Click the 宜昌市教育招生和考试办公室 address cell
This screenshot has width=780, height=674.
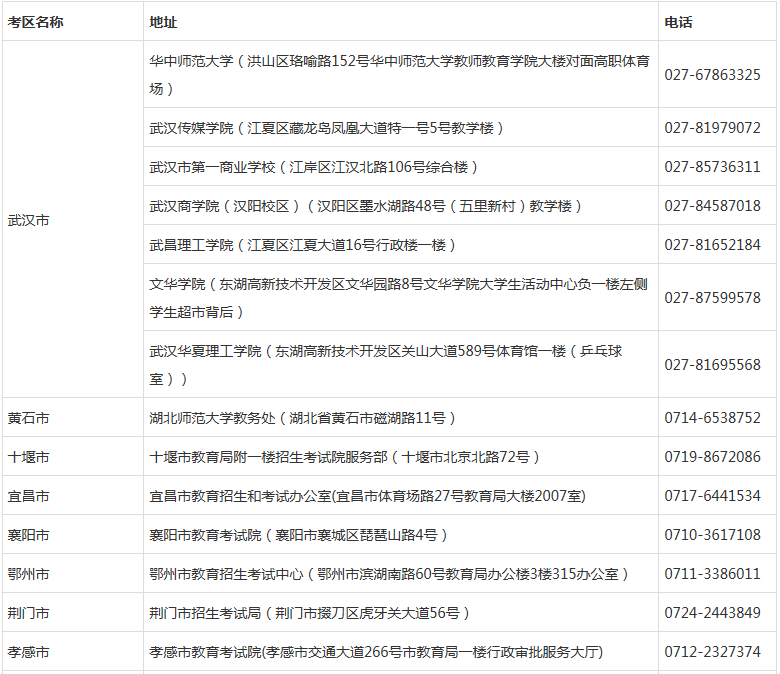coord(400,495)
